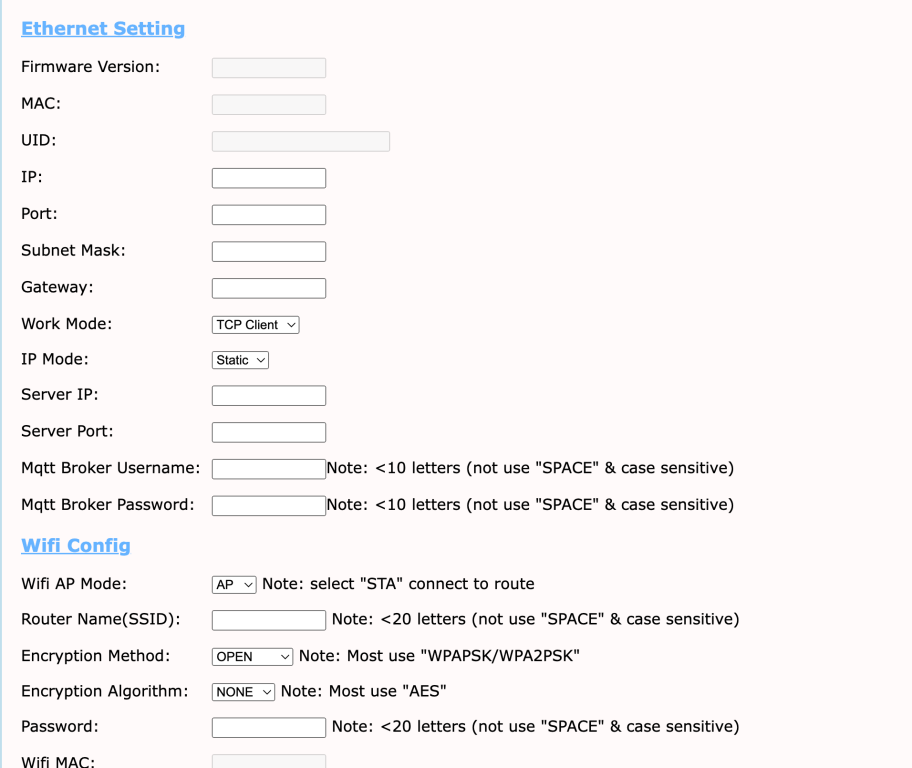912x768 pixels.
Task: Open the Encryption Method dropdown
Action: pos(252,657)
